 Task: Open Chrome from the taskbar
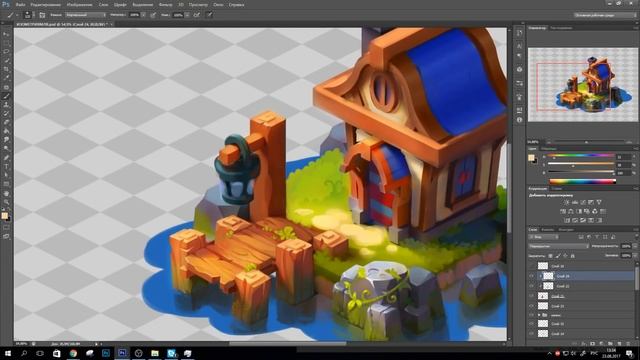(73, 353)
